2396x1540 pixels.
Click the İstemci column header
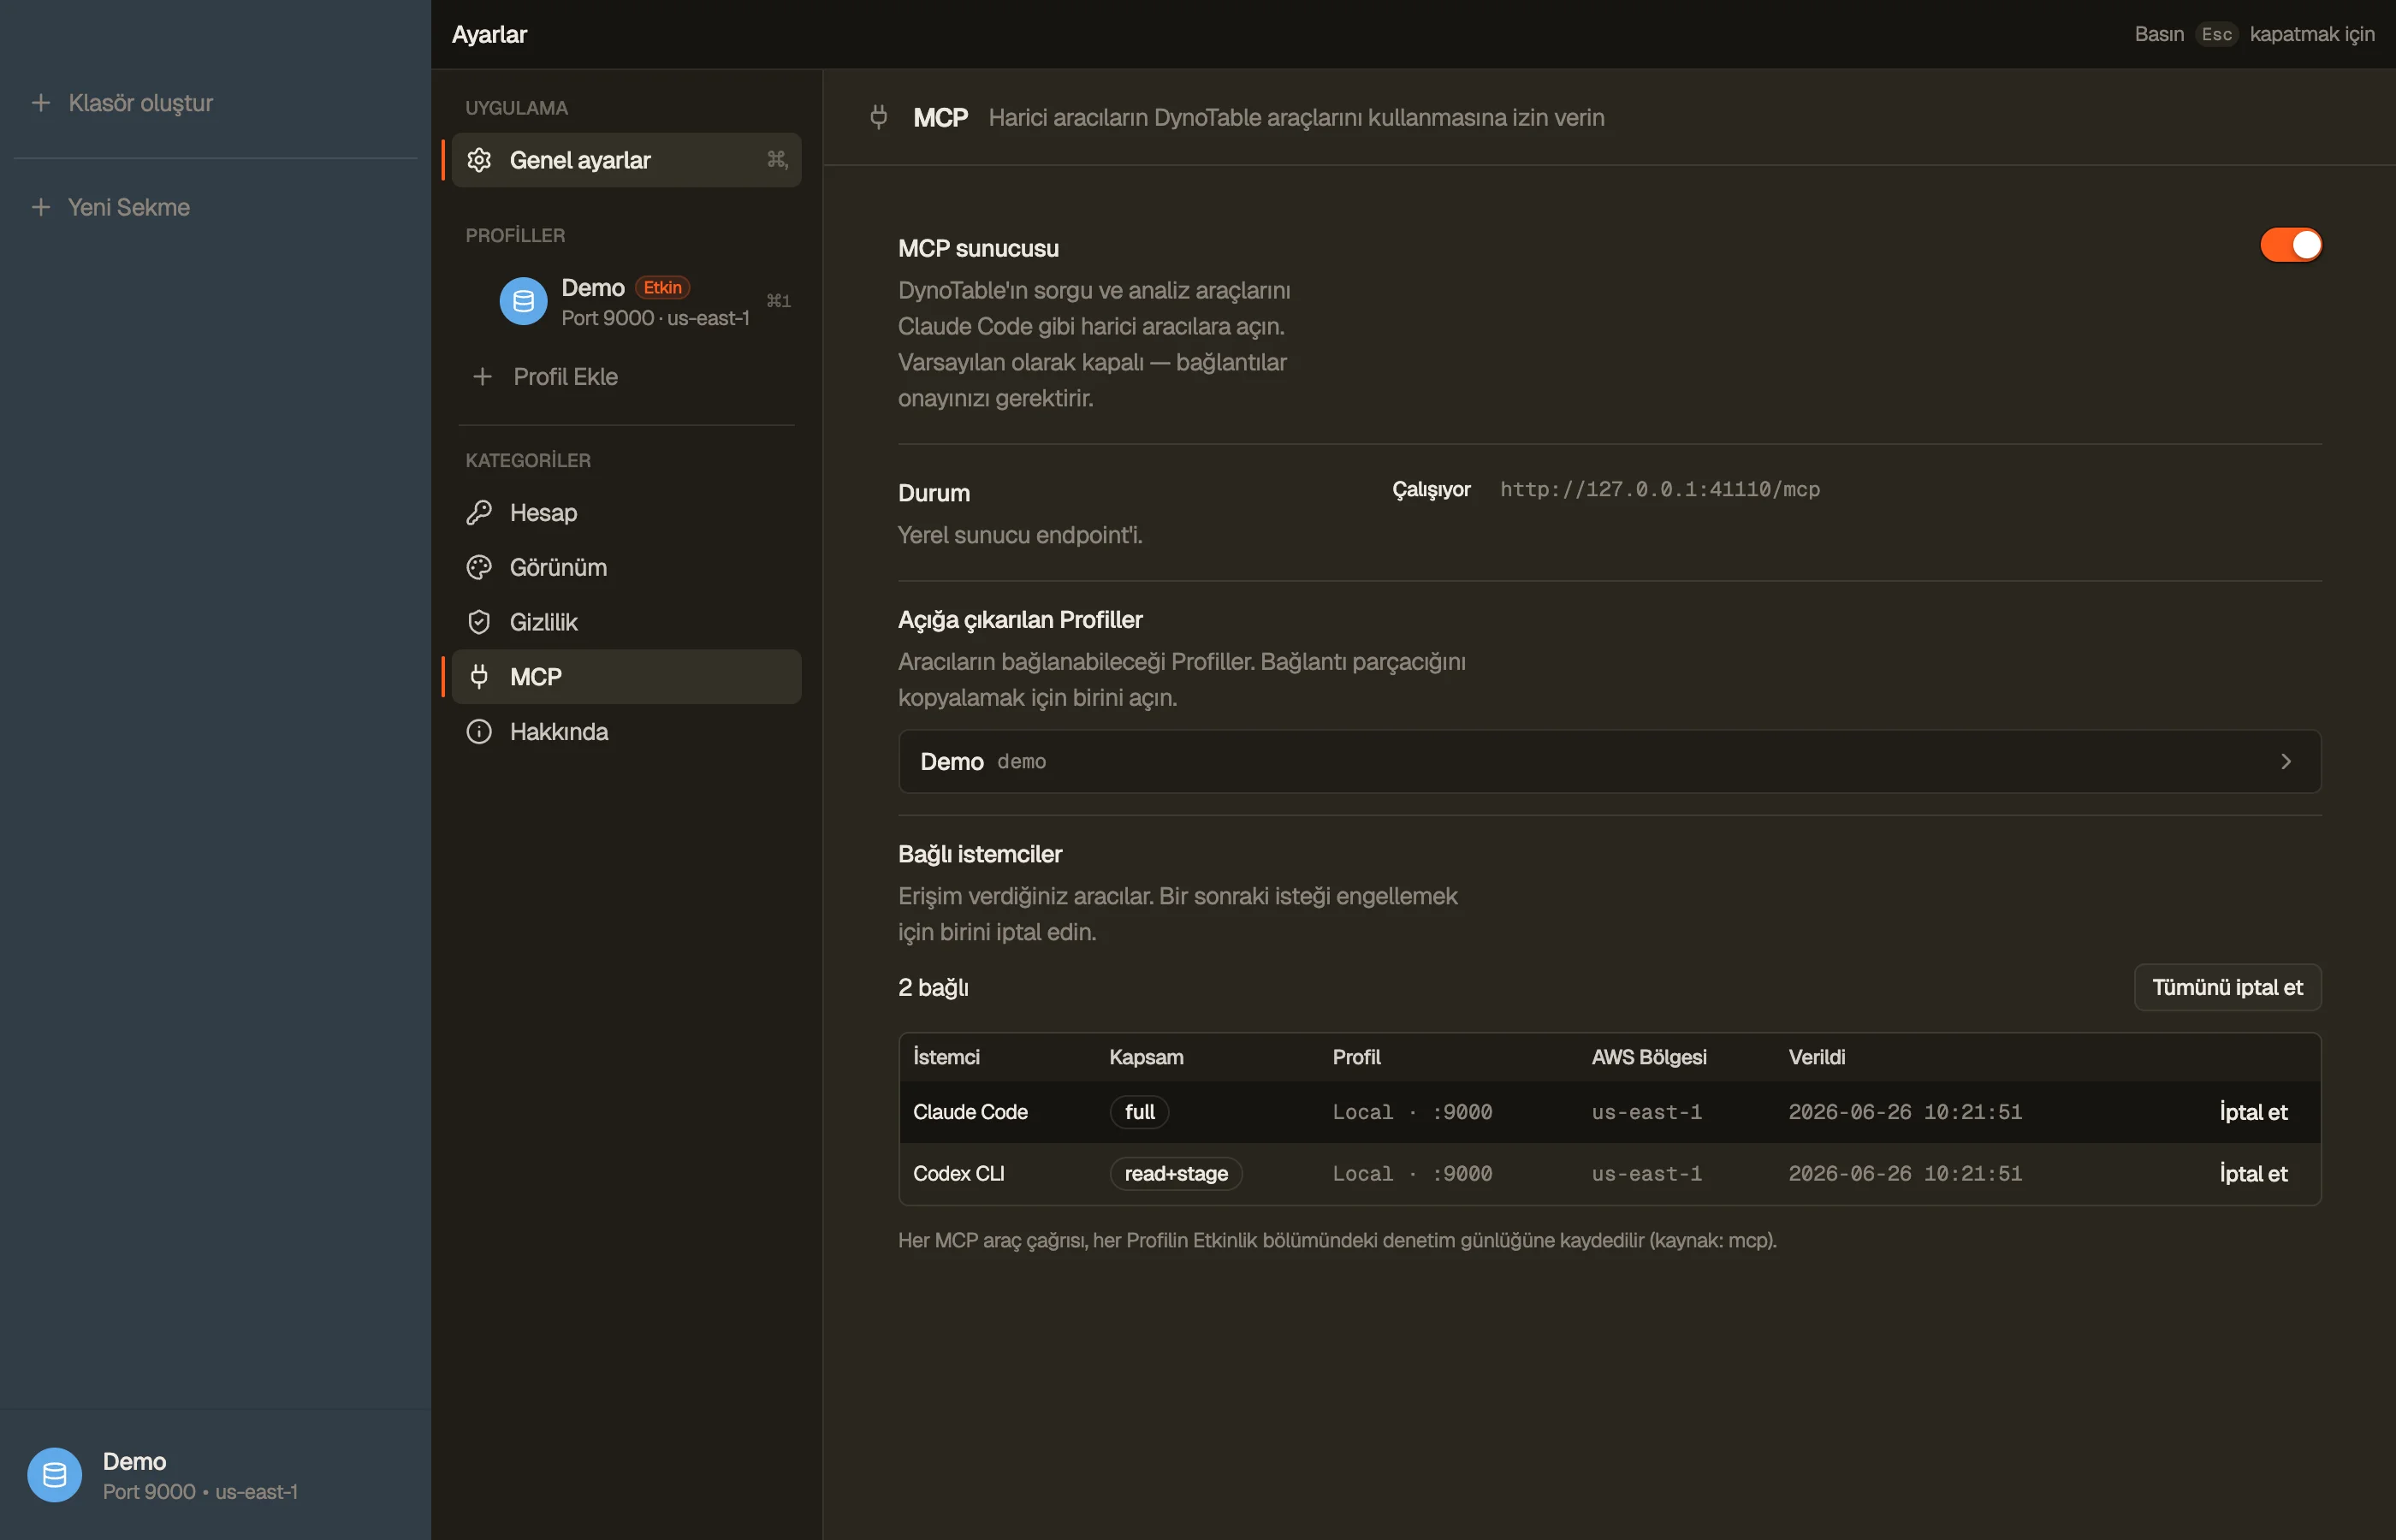(x=946, y=1057)
